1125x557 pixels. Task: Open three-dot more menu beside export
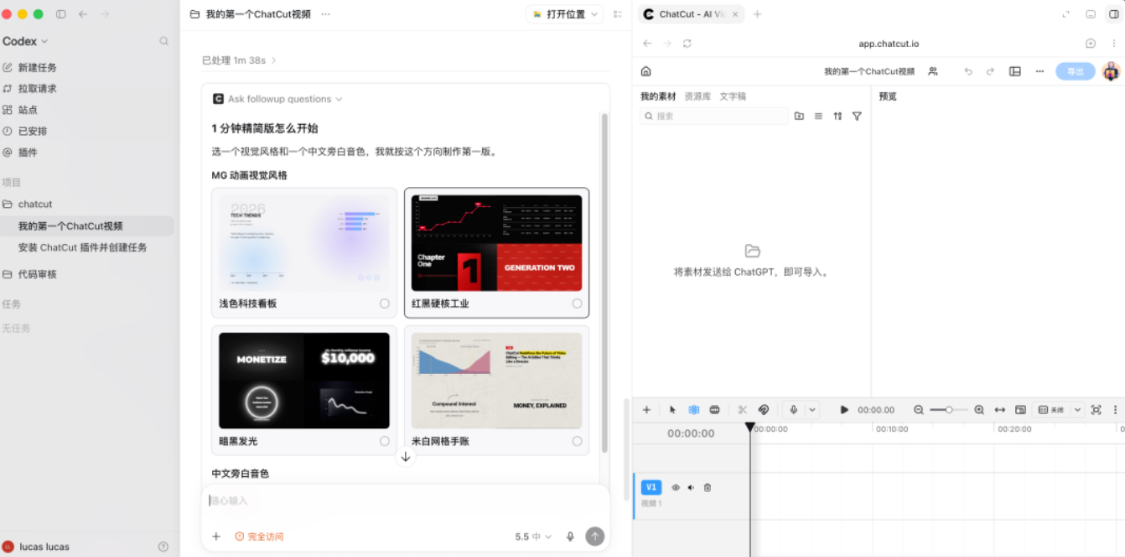click(1040, 71)
